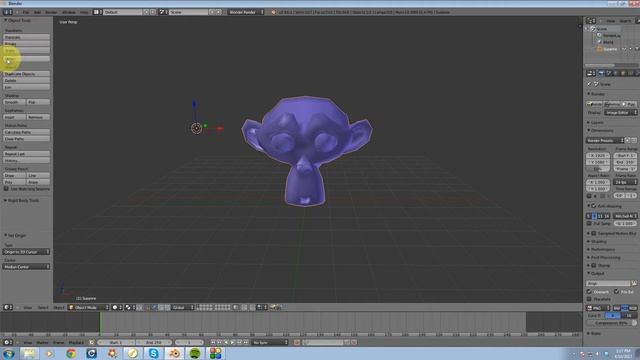640x360 pixels.
Task: Toggle the Overwrite checkbox
Action: click(589, 292)
